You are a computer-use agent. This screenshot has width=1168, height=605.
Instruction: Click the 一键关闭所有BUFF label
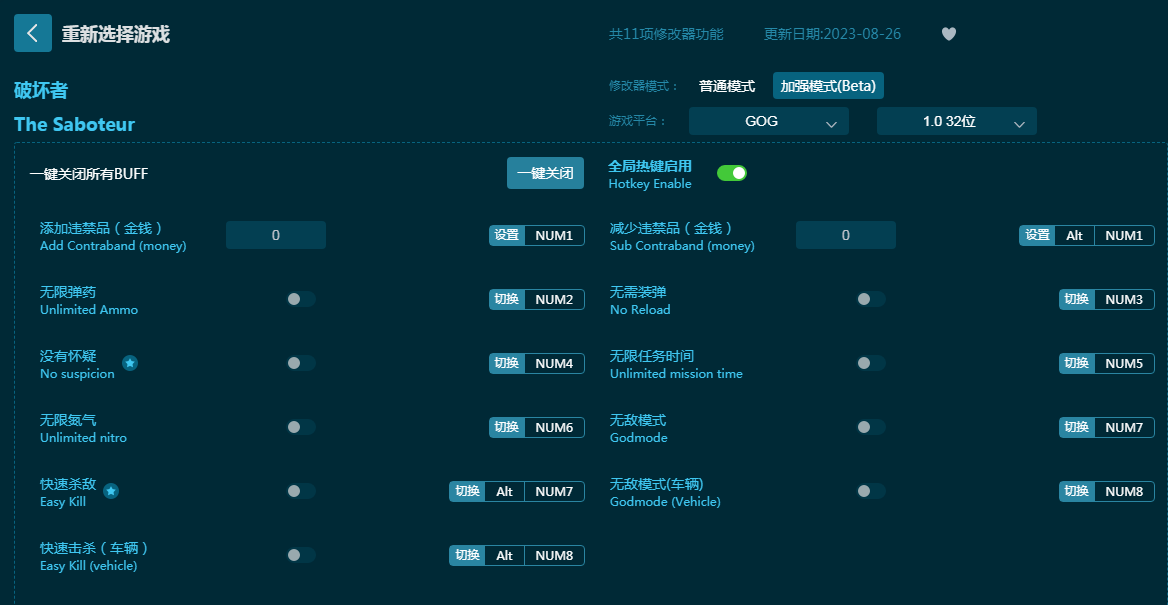[x=89, y=174]
